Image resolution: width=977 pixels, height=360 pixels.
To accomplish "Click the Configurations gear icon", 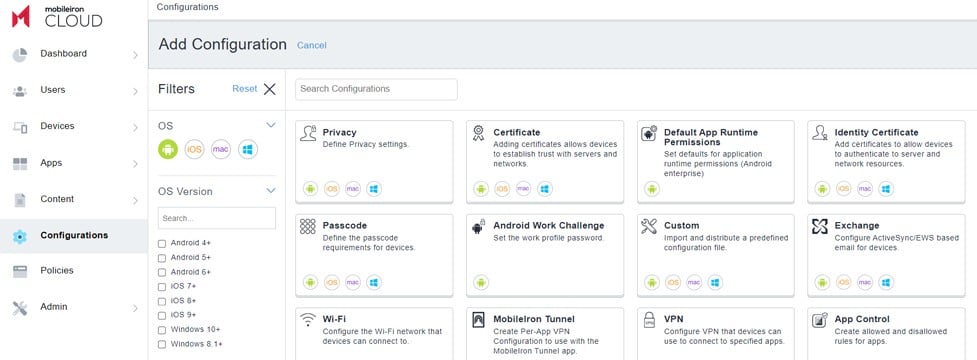I will pos(20,236).
